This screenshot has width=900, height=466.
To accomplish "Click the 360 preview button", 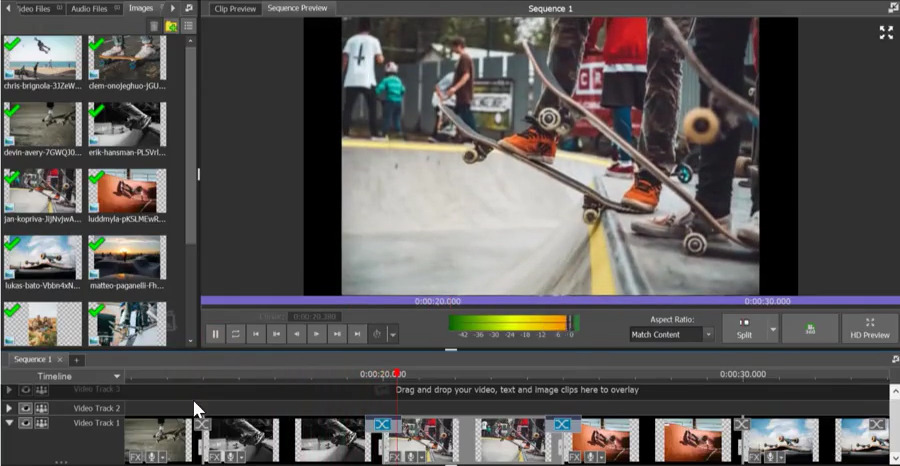I will coord(810,328).
